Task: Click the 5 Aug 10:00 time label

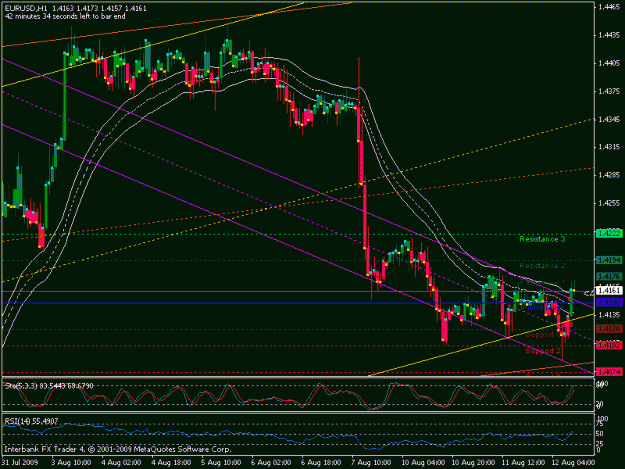Action: pyautogui.click(x=221, y=463)
